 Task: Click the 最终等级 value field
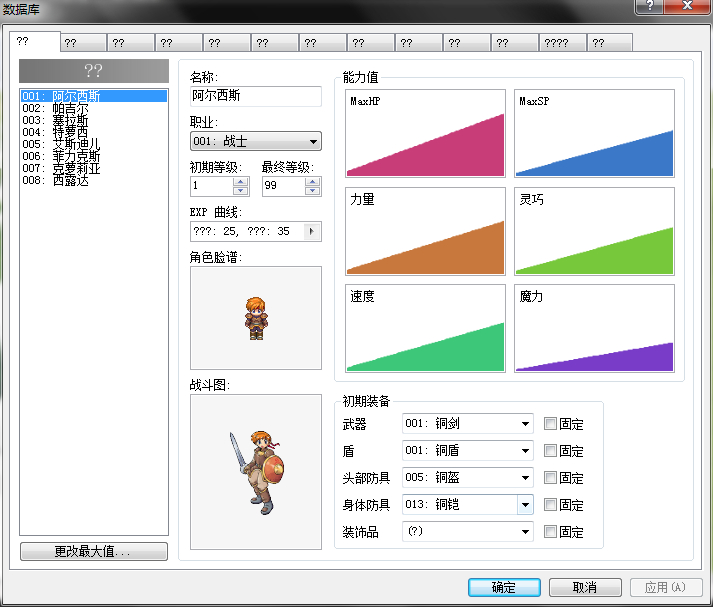[x=284, y=186]
